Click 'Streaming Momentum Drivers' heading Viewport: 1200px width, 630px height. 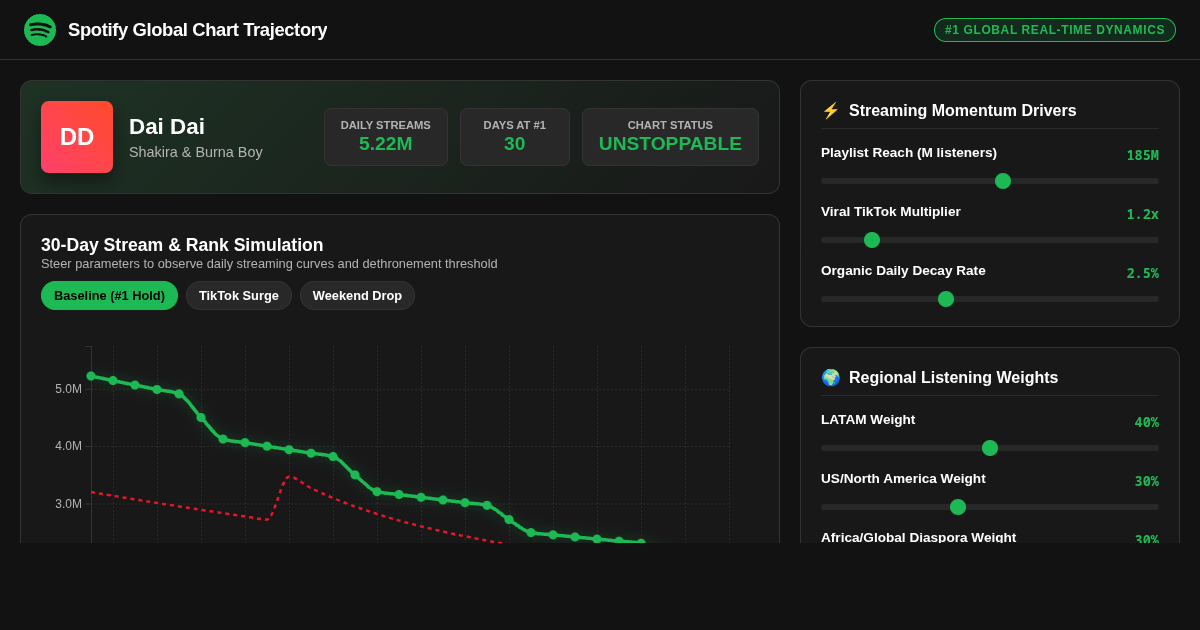click(963, 111)
